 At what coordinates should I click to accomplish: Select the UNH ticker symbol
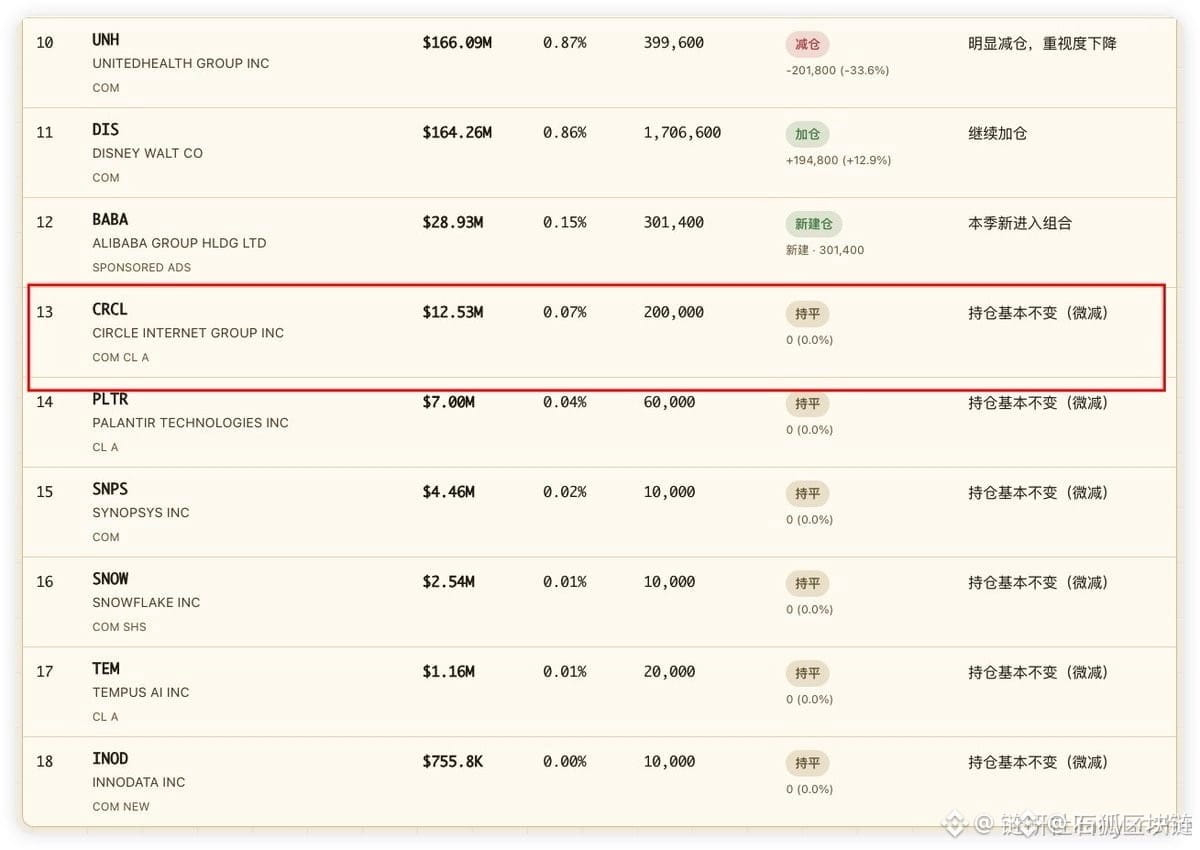pyautogui.click(x=105, y=40)
